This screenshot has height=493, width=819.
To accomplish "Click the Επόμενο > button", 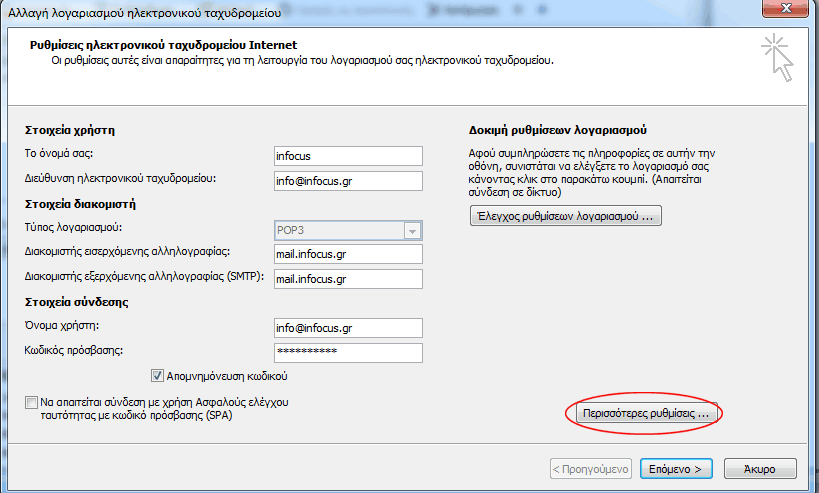I will click(x=676, y=469).
